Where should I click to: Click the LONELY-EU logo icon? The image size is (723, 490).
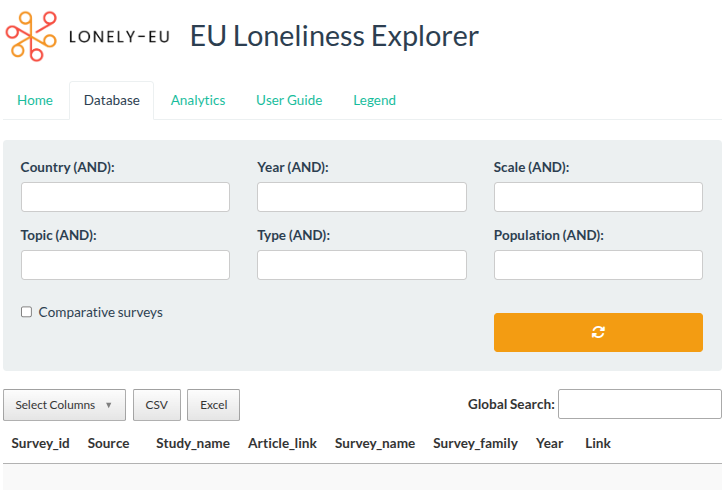pos(32,37)
